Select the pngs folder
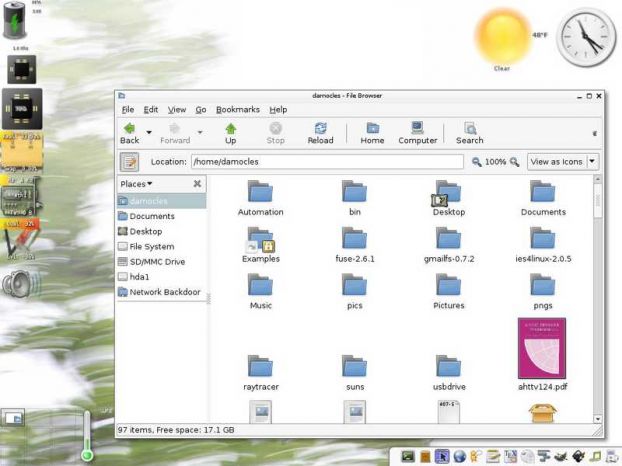 coord(543,292)
